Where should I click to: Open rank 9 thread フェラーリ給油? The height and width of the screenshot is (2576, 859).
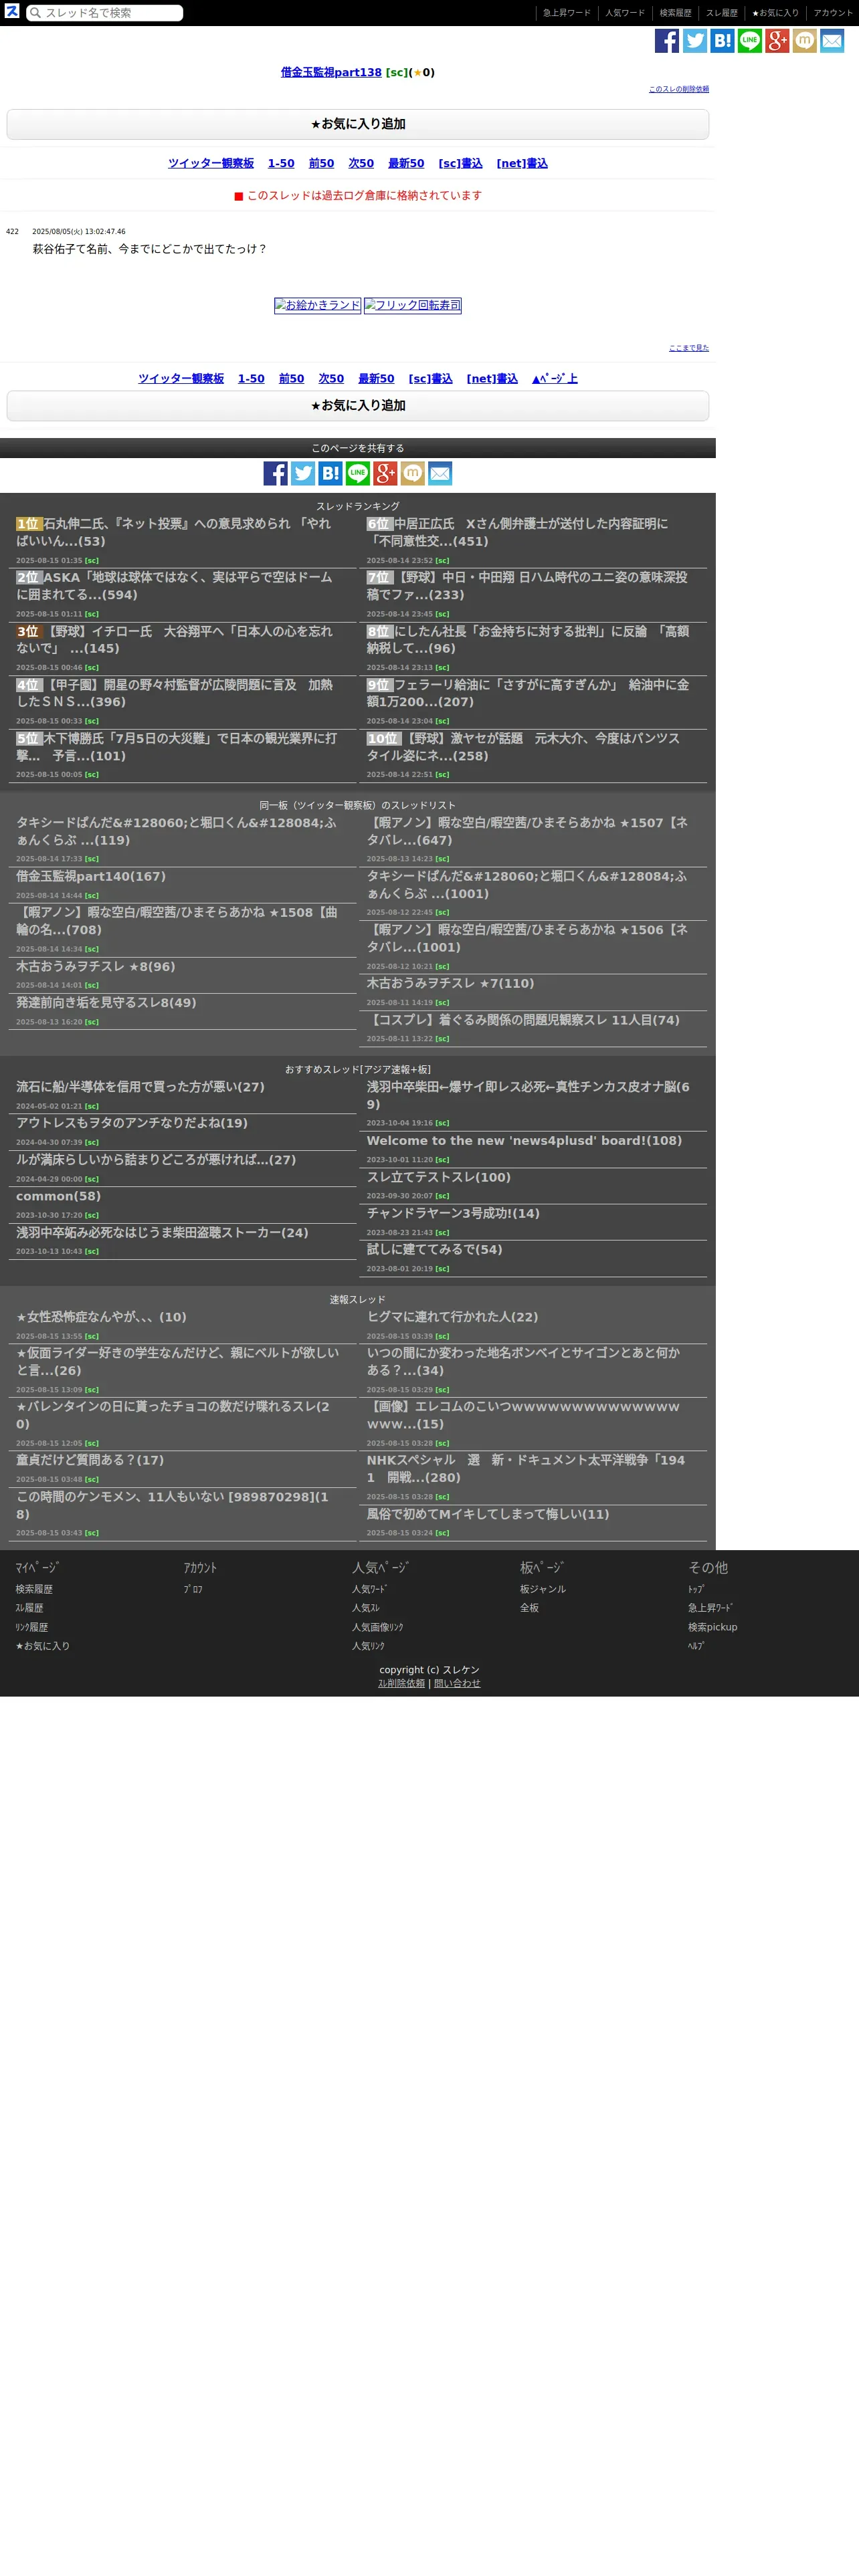pos(527,693)
